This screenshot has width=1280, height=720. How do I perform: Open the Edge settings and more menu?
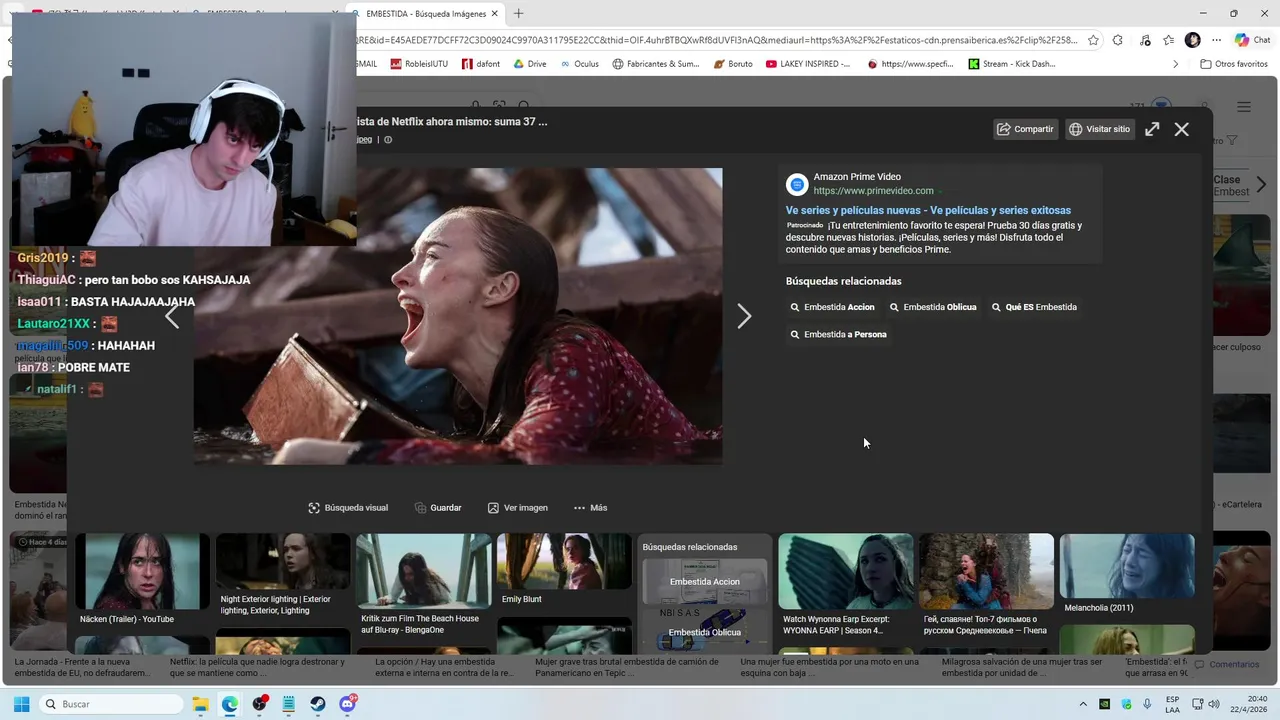pos(1217,40)
